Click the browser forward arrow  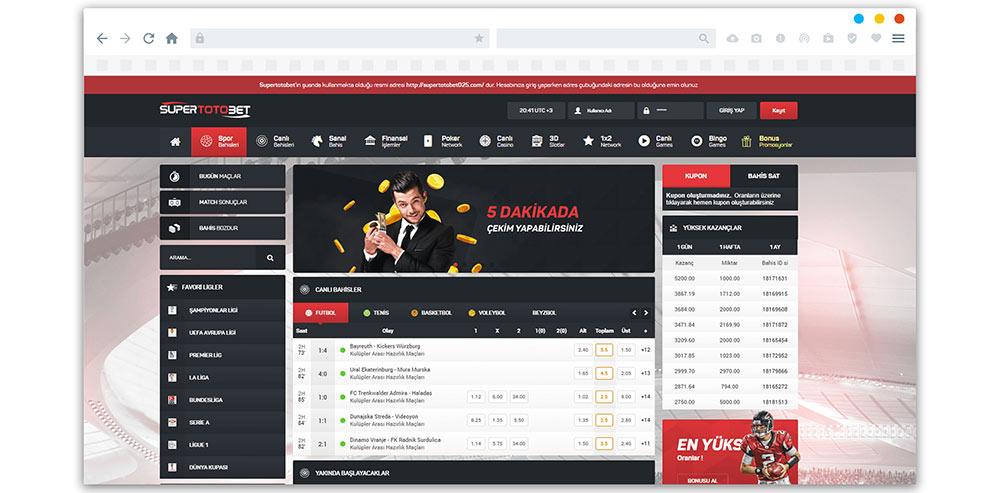point(125,38)
